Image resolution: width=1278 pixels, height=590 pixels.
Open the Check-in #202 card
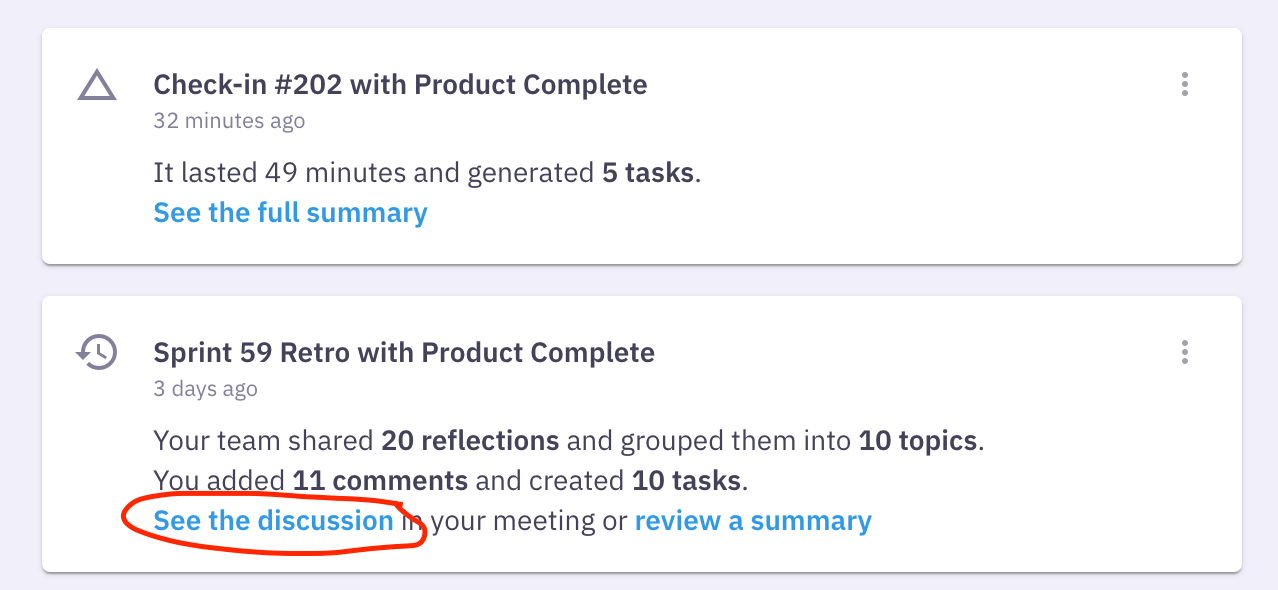coord(639,145)
